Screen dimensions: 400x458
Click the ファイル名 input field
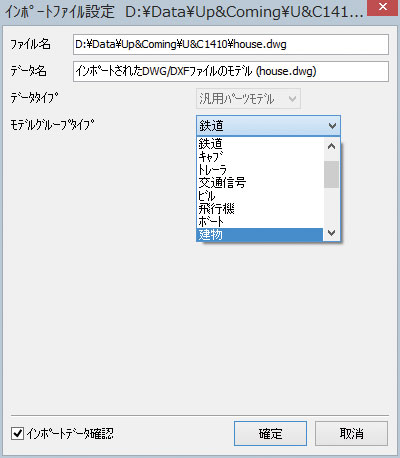click(x=231, y=44)
